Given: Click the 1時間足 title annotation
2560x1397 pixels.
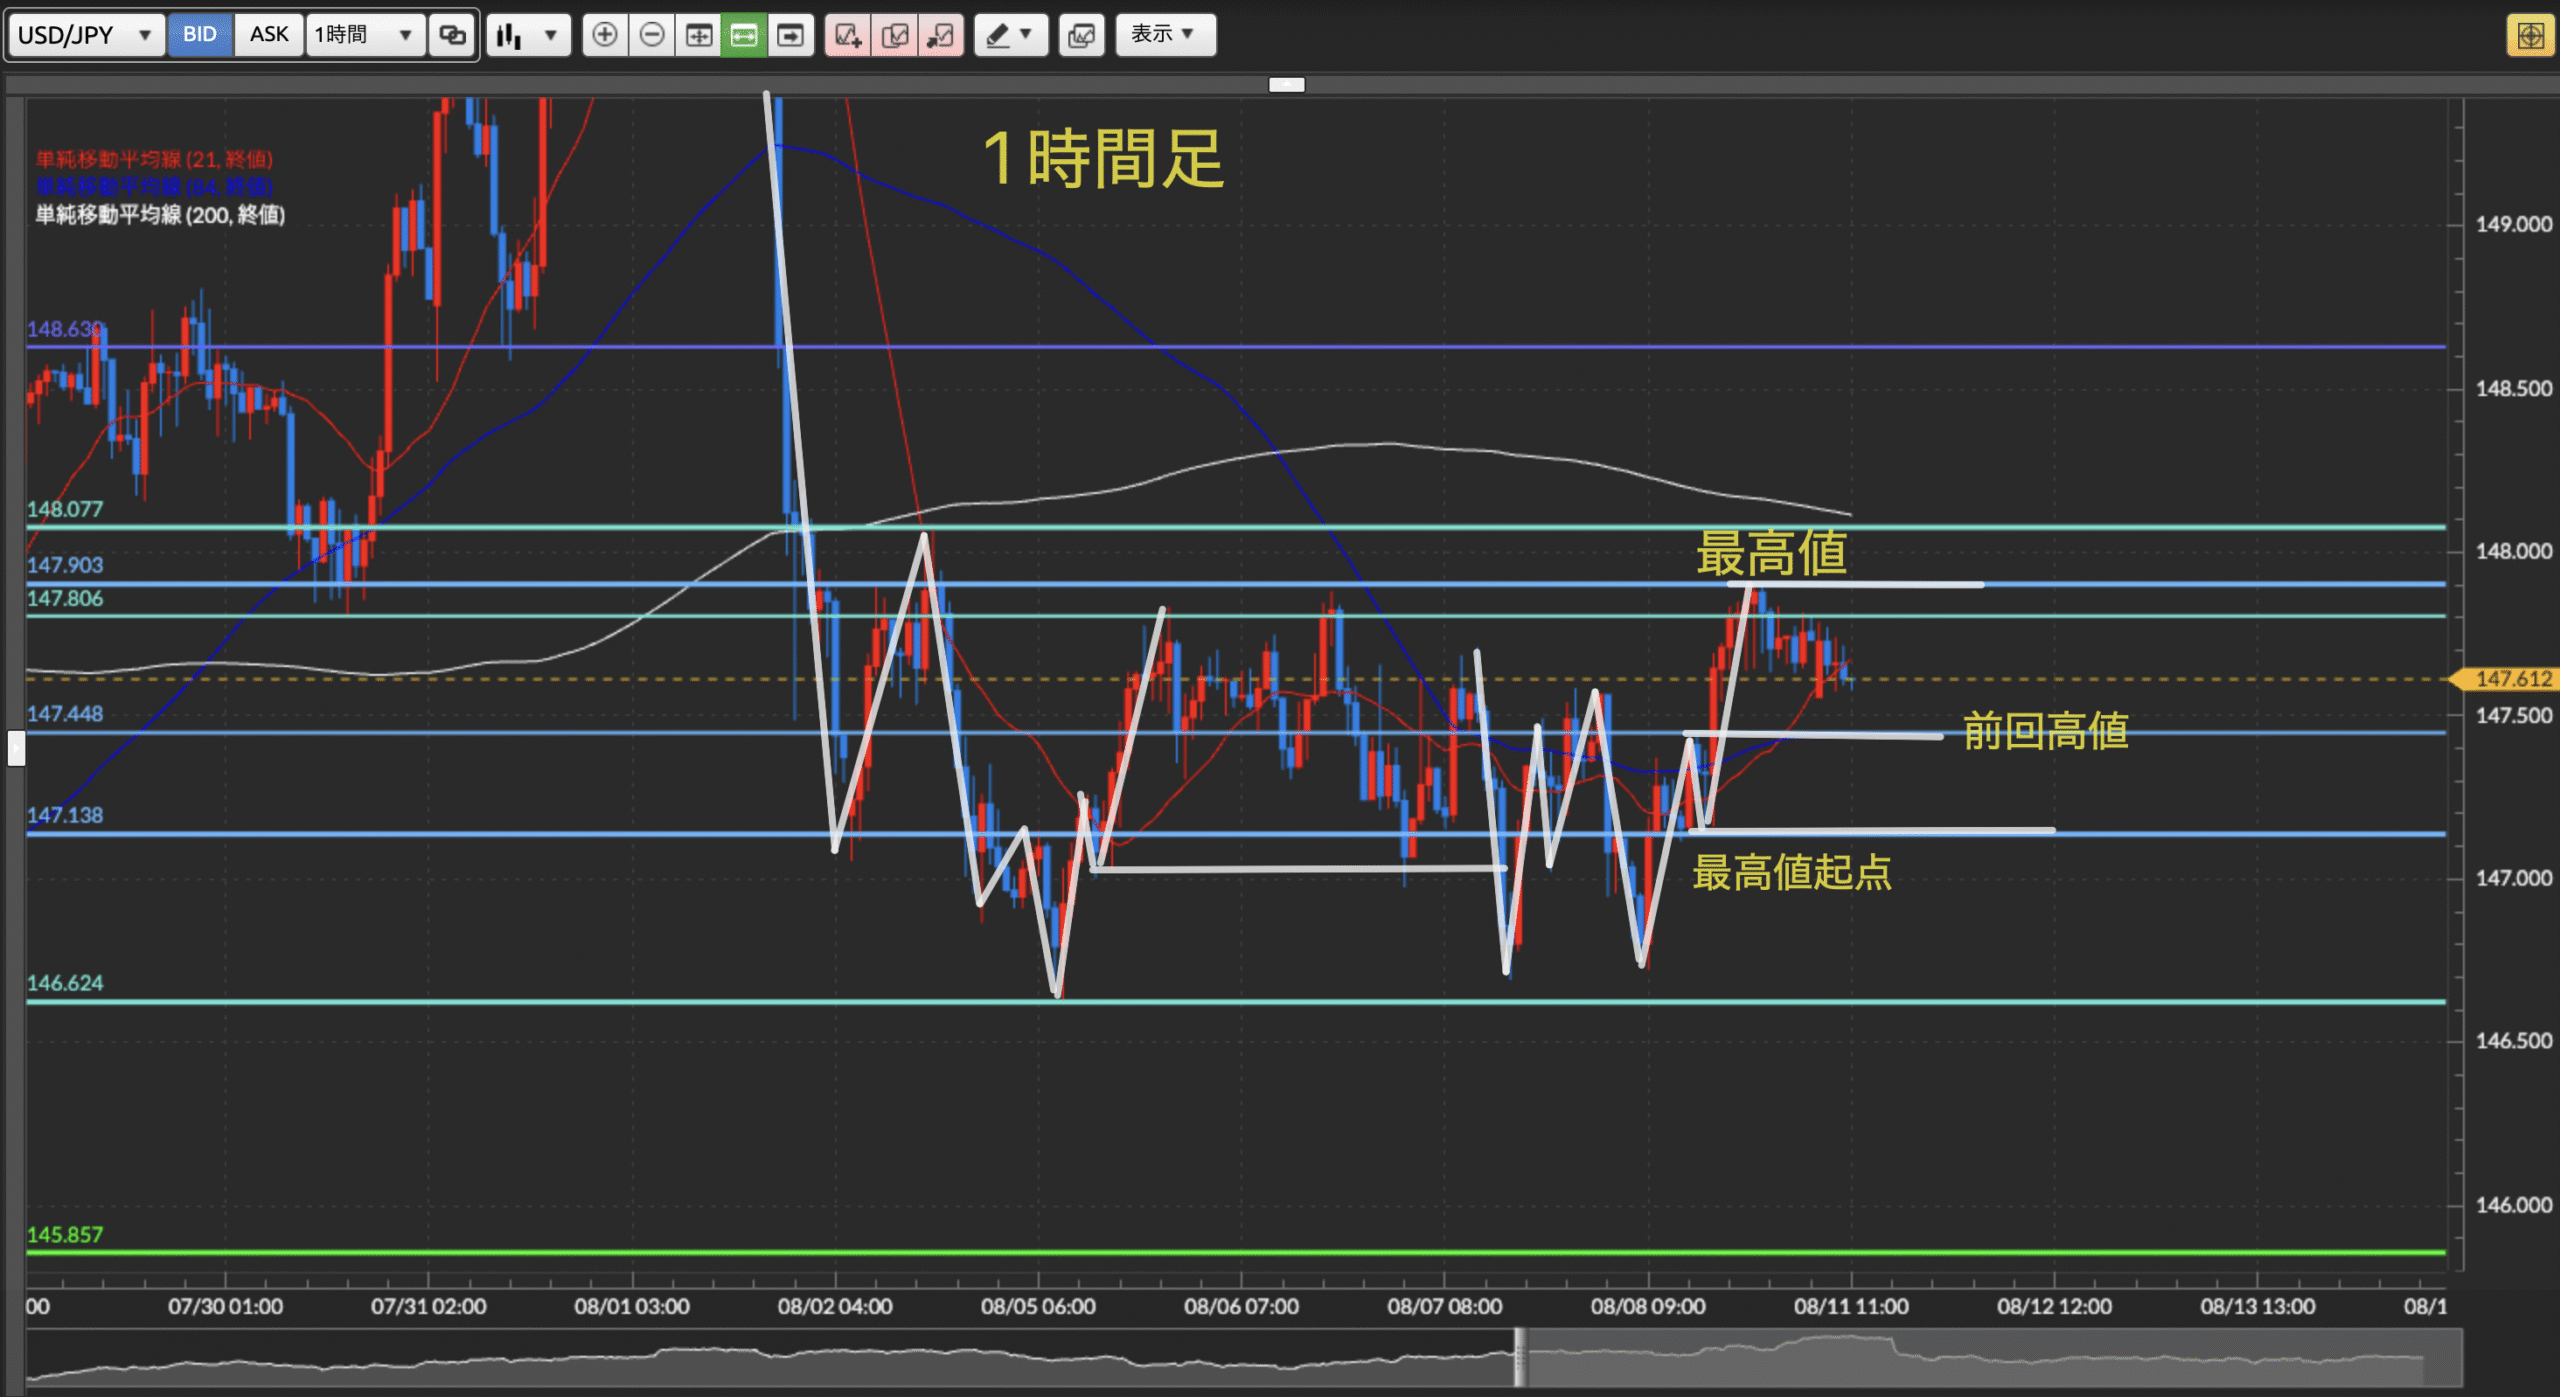Looking at the screenshot, I should [x=1103, y=159].
